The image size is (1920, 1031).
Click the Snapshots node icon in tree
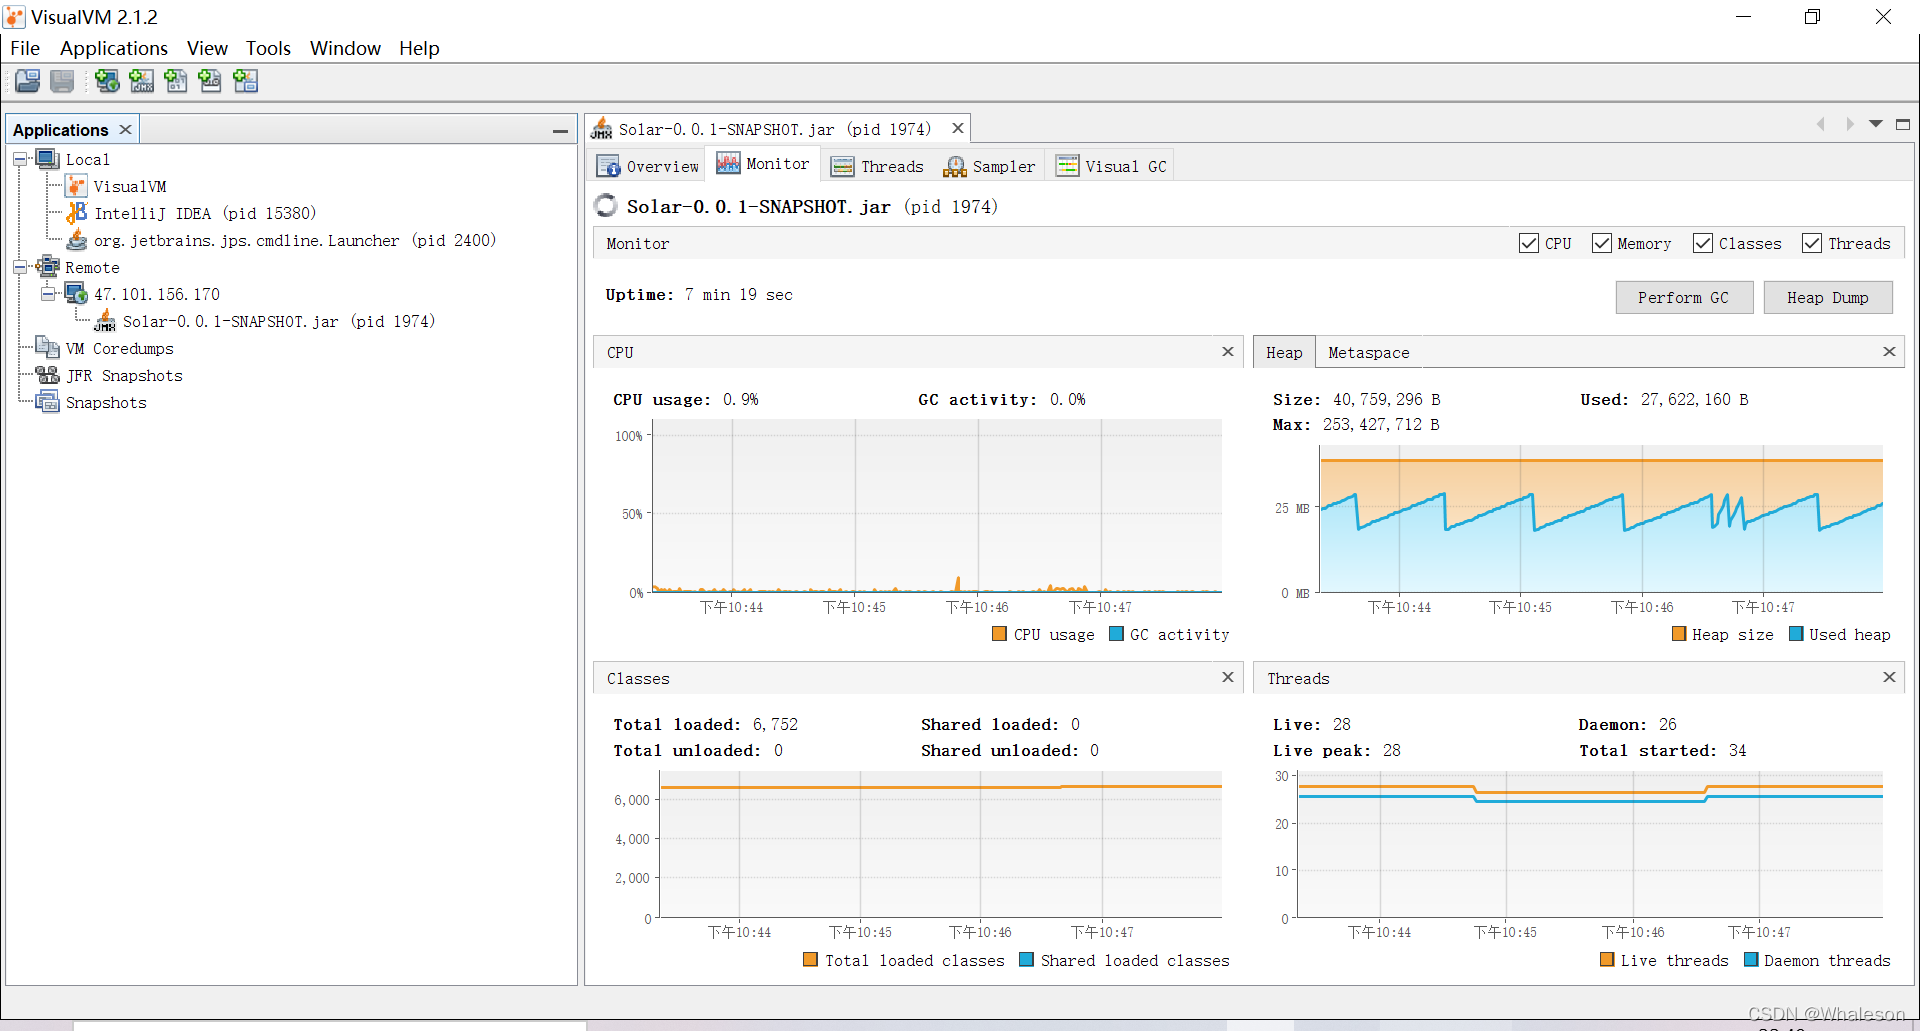click(x=48, y=402)
